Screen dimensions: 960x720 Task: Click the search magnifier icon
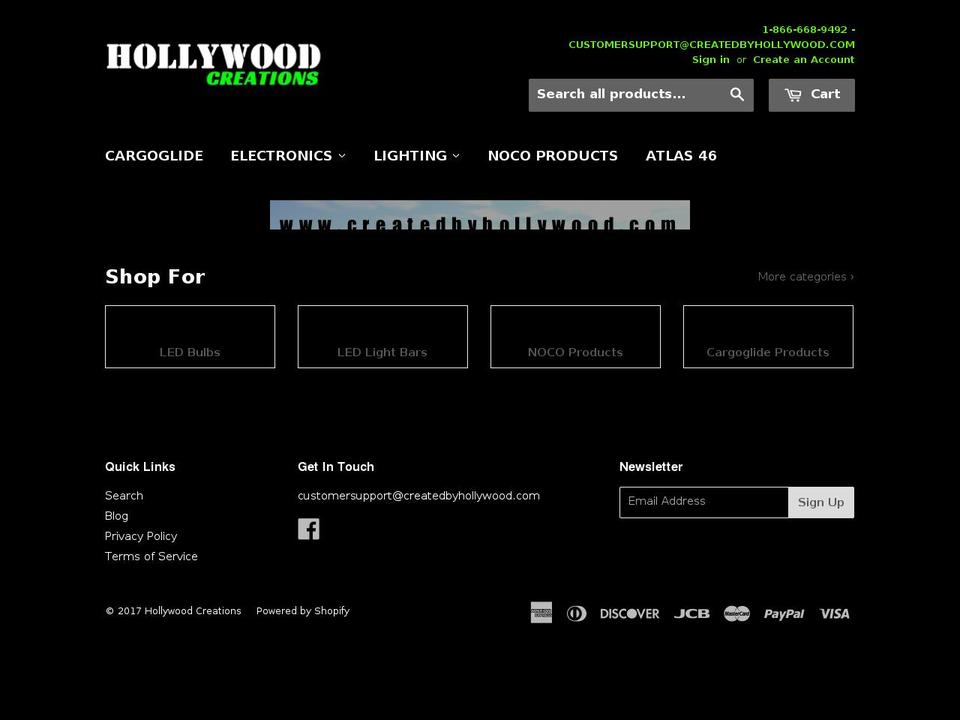pos(737,94)
